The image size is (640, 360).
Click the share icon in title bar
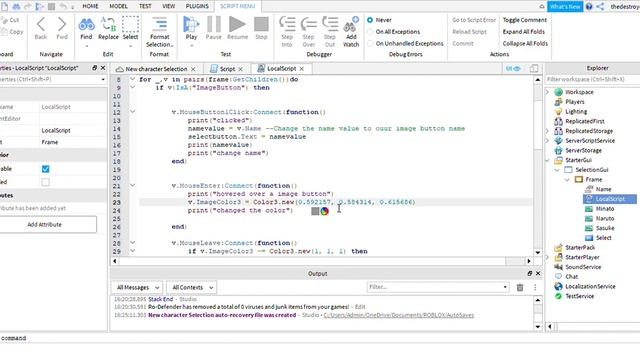pyautogui.click(x=600, y=7)
